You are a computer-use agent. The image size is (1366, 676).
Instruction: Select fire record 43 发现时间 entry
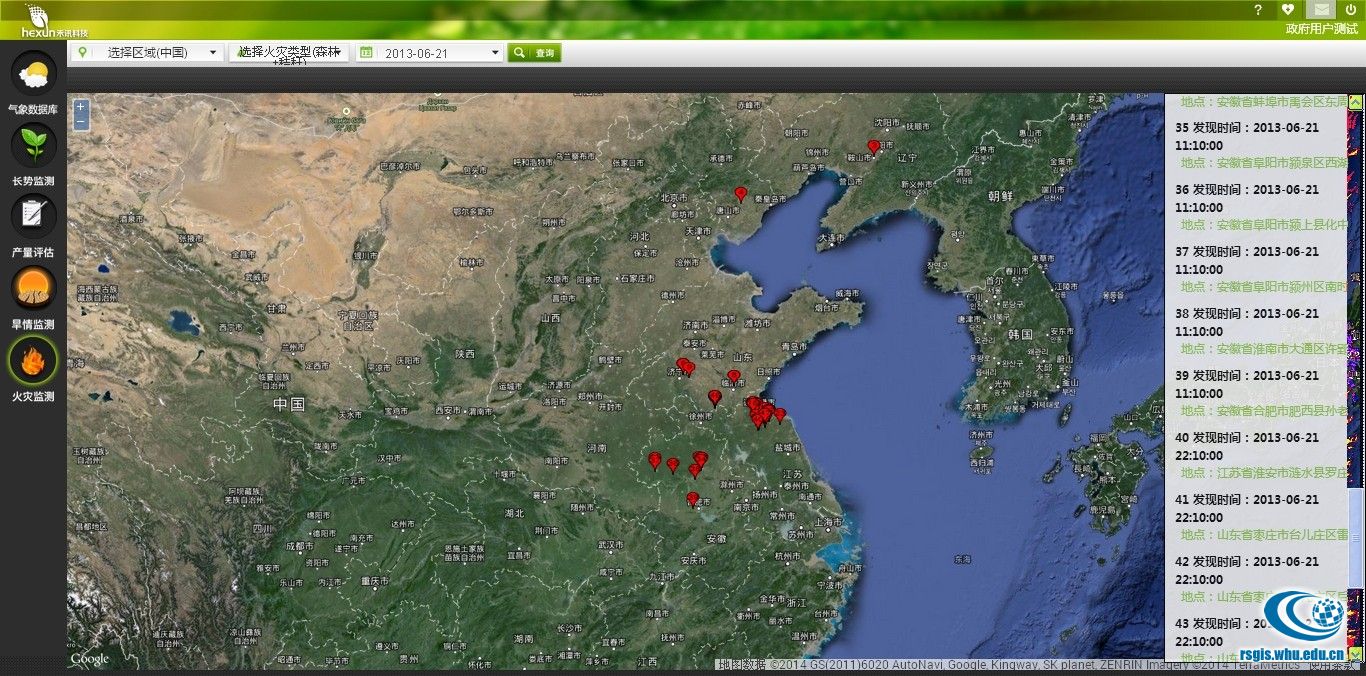pyautogui.click(x=1247, y=632)
